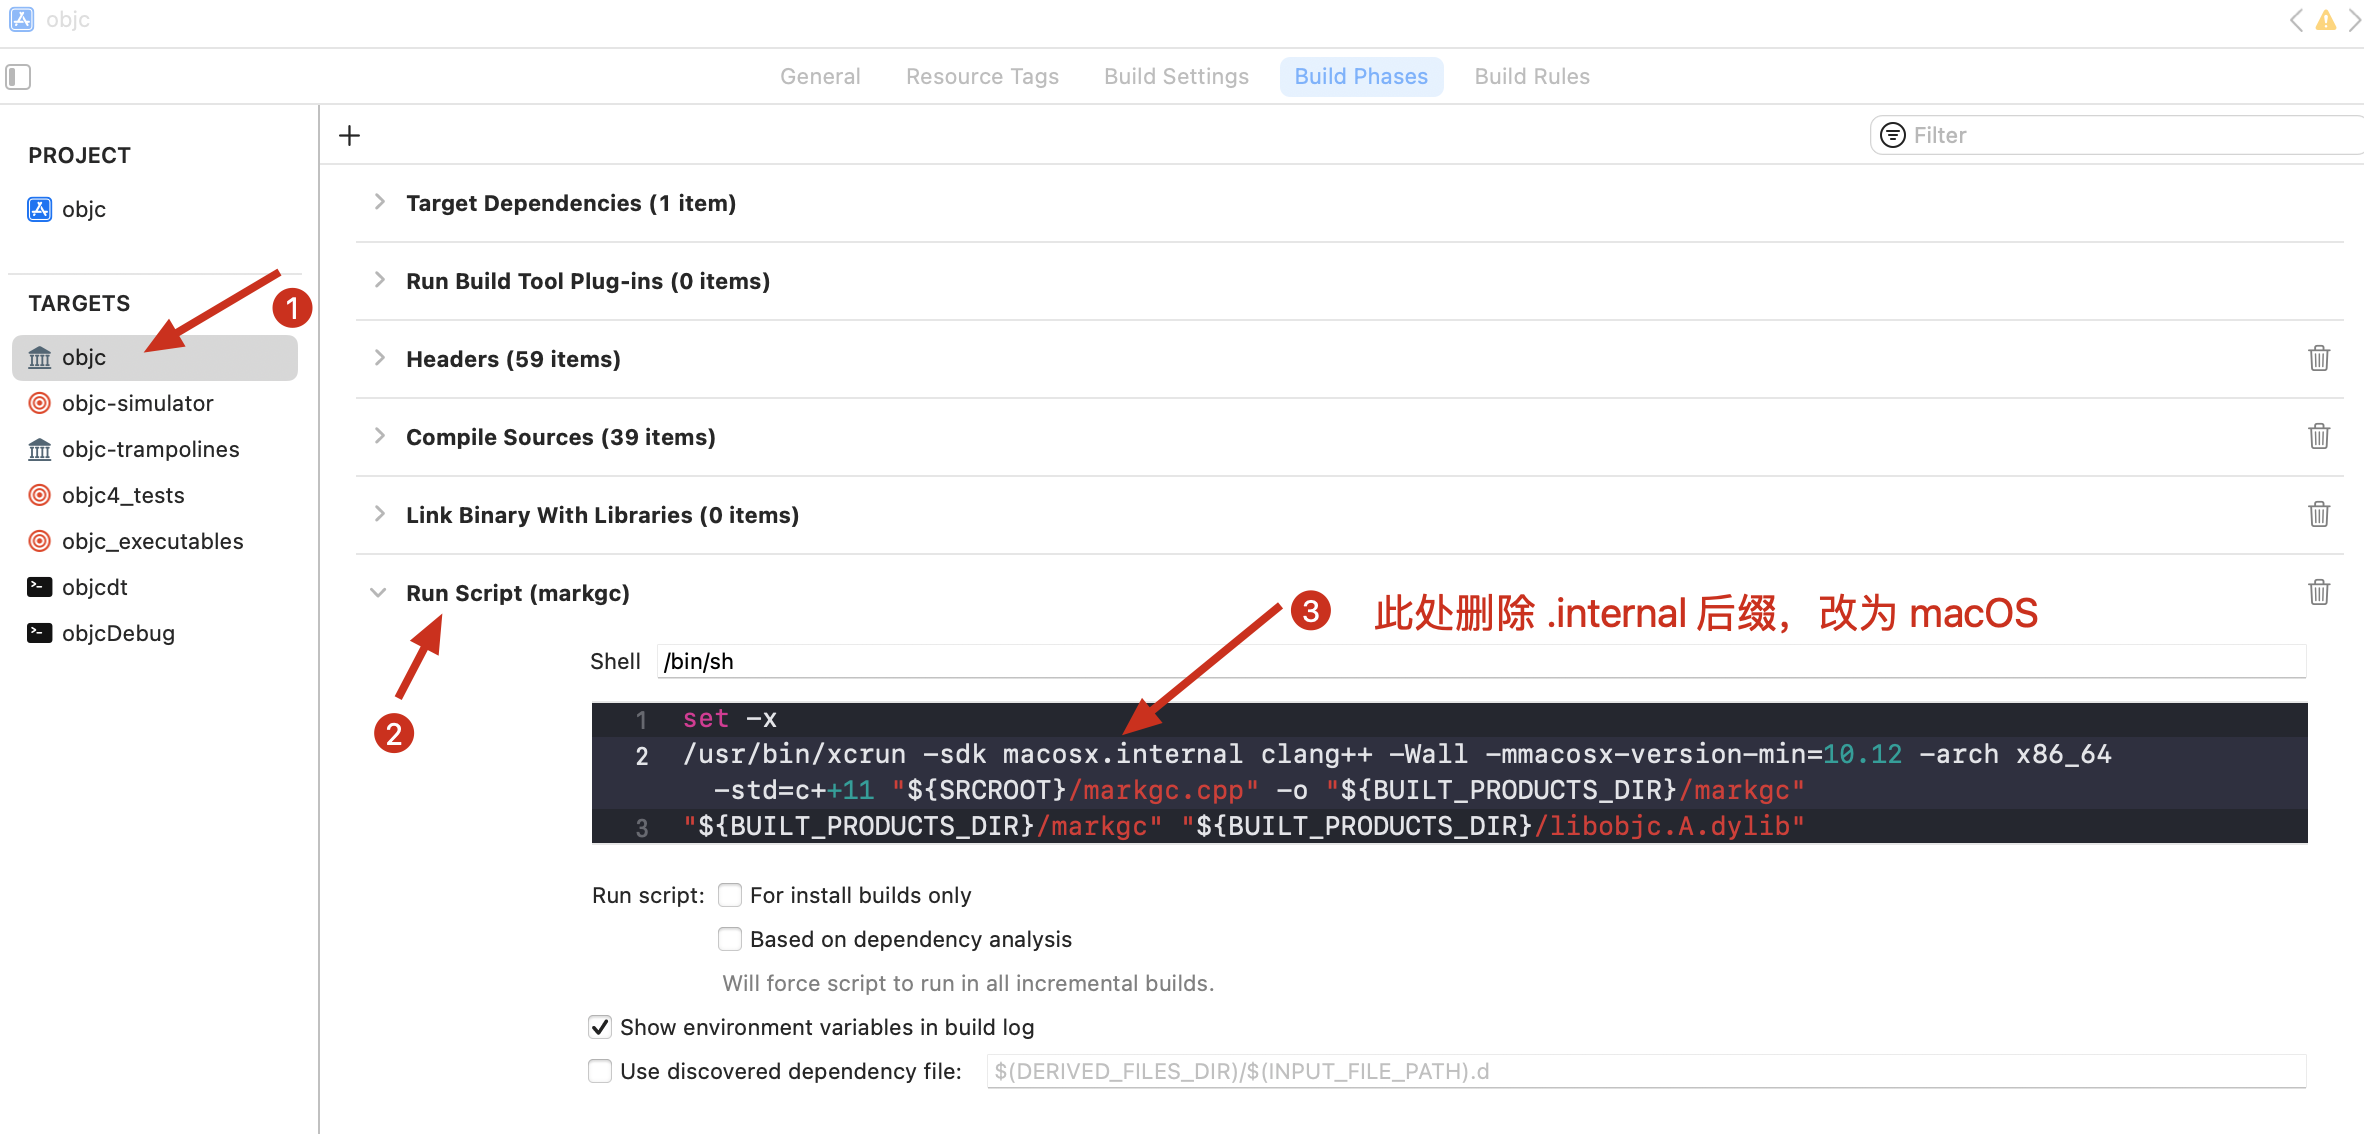Delete the Compile Sources phase with trash icon
This screenshot has height=1134, width=2364.
coord(2318,436)
